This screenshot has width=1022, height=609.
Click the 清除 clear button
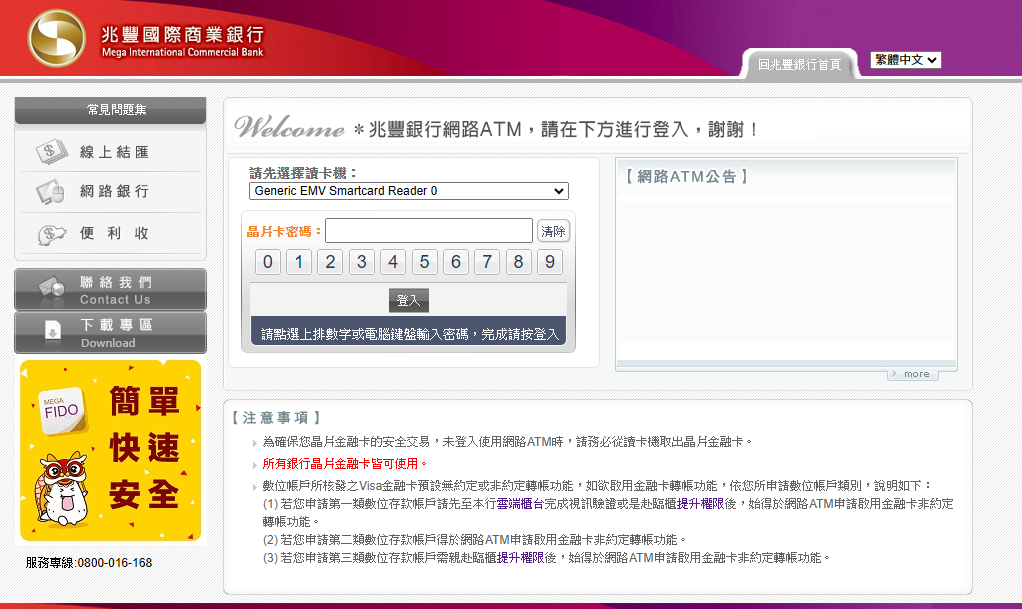[553, 231]
